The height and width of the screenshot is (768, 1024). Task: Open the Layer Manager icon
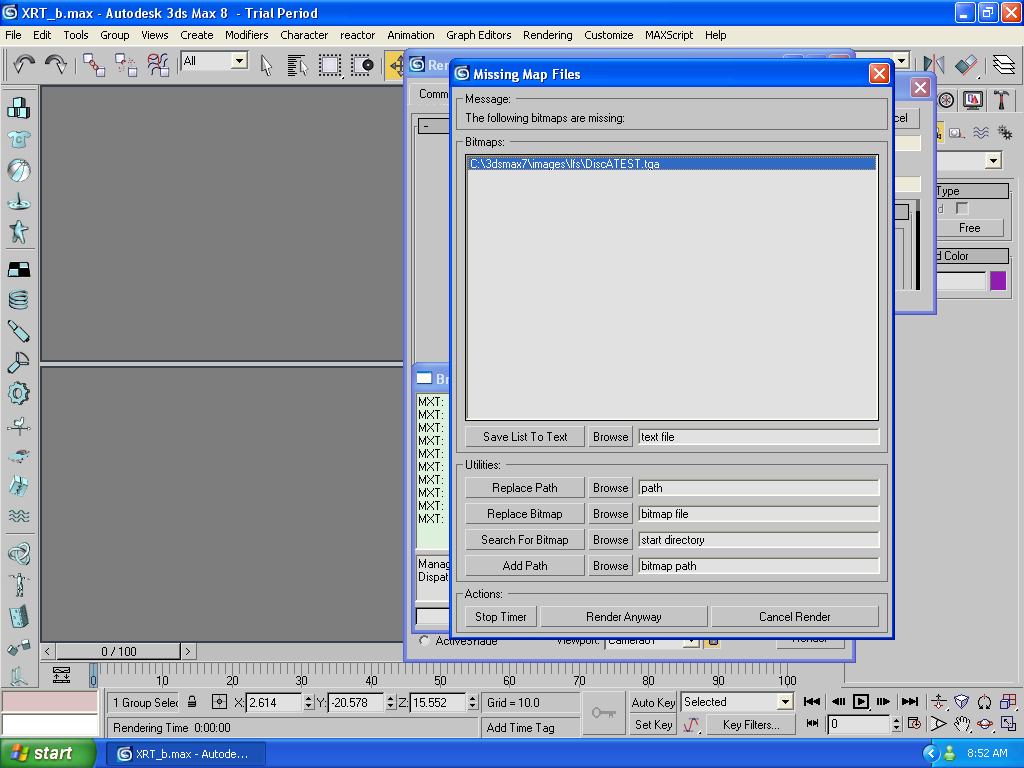1003,65
